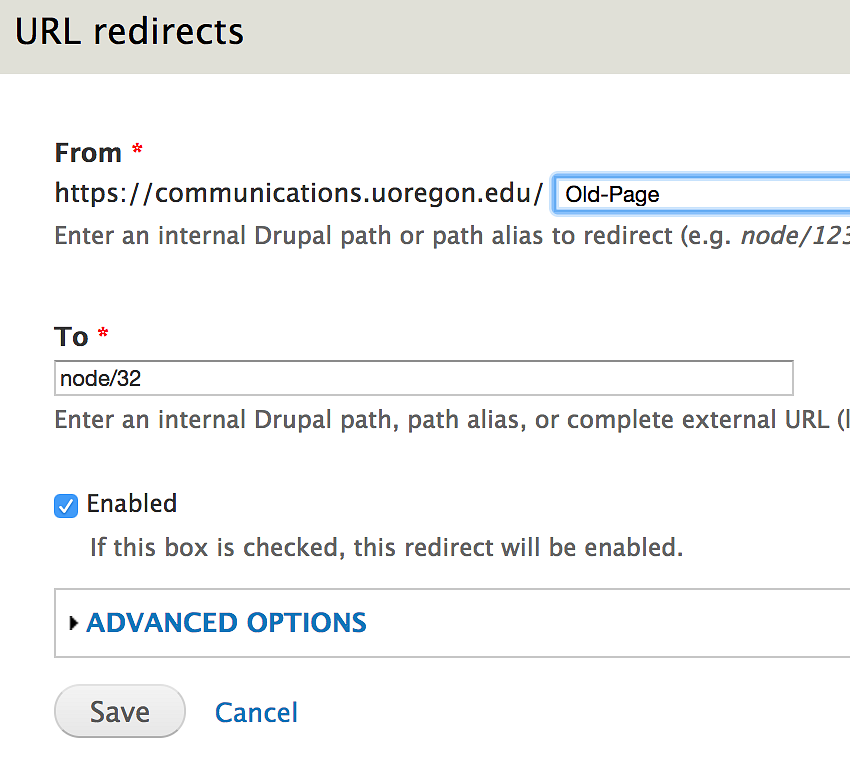Uncheck the Enabled checkbox
Screen dimensions: 850x766
point(66,506)
